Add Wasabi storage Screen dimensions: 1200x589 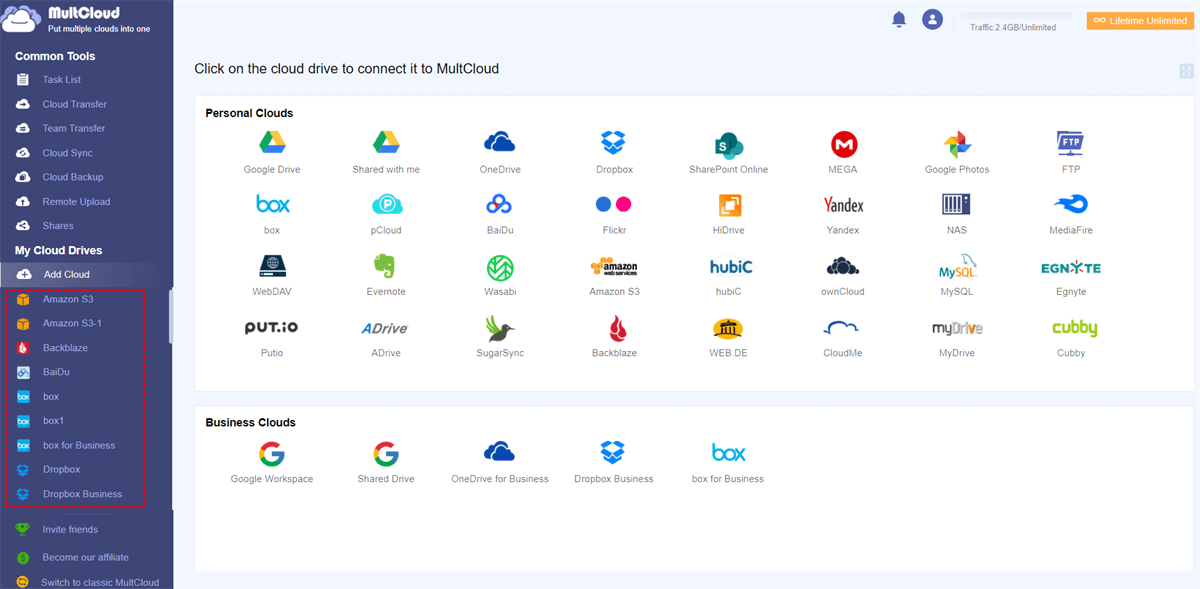(x=500, y=275)
